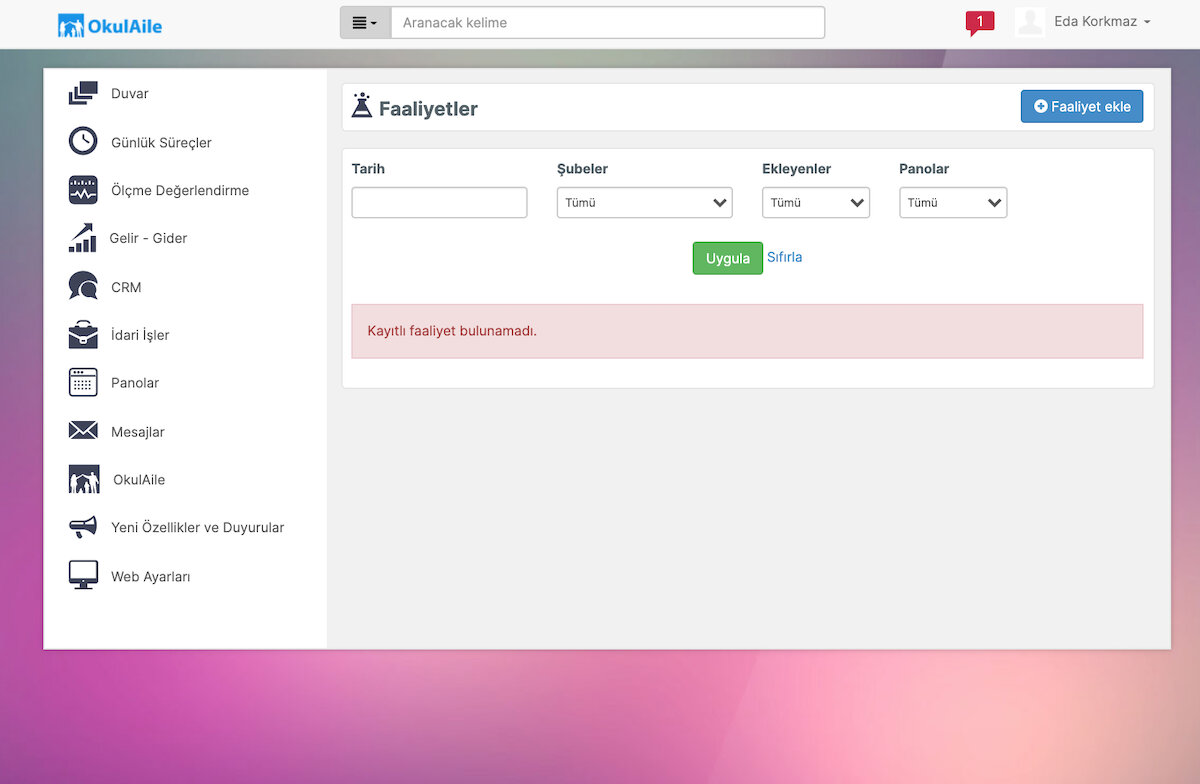Expand the Şubeler dropdown
Image resolution: width=1200 pixels, height=784 pixels.
pyautogui.click(x=645, y=202)
